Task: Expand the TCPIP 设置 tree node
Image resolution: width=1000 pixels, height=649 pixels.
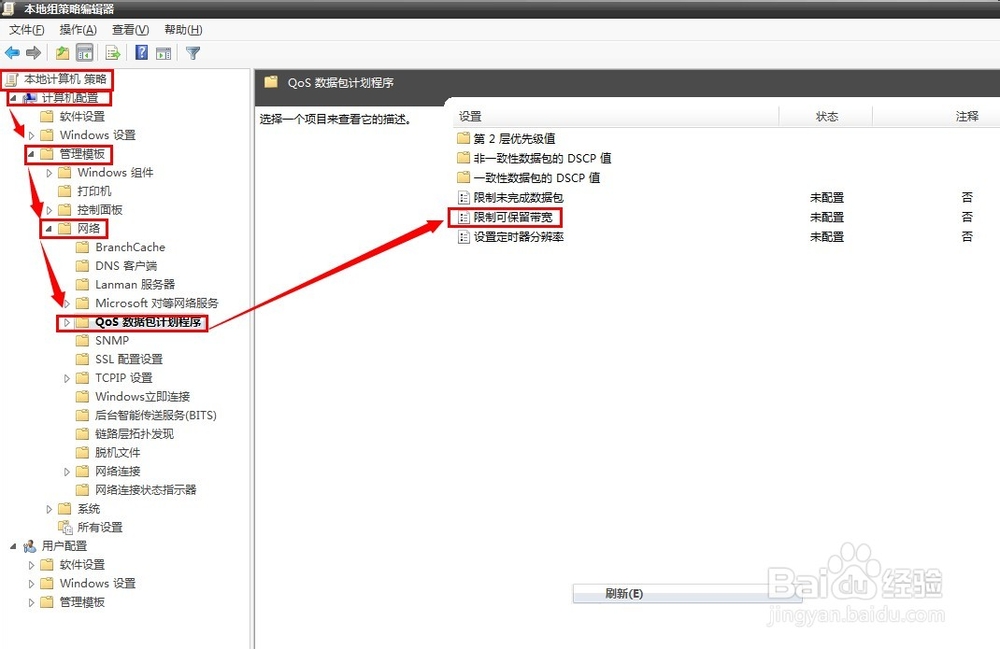Action: (x=67, y=378)
